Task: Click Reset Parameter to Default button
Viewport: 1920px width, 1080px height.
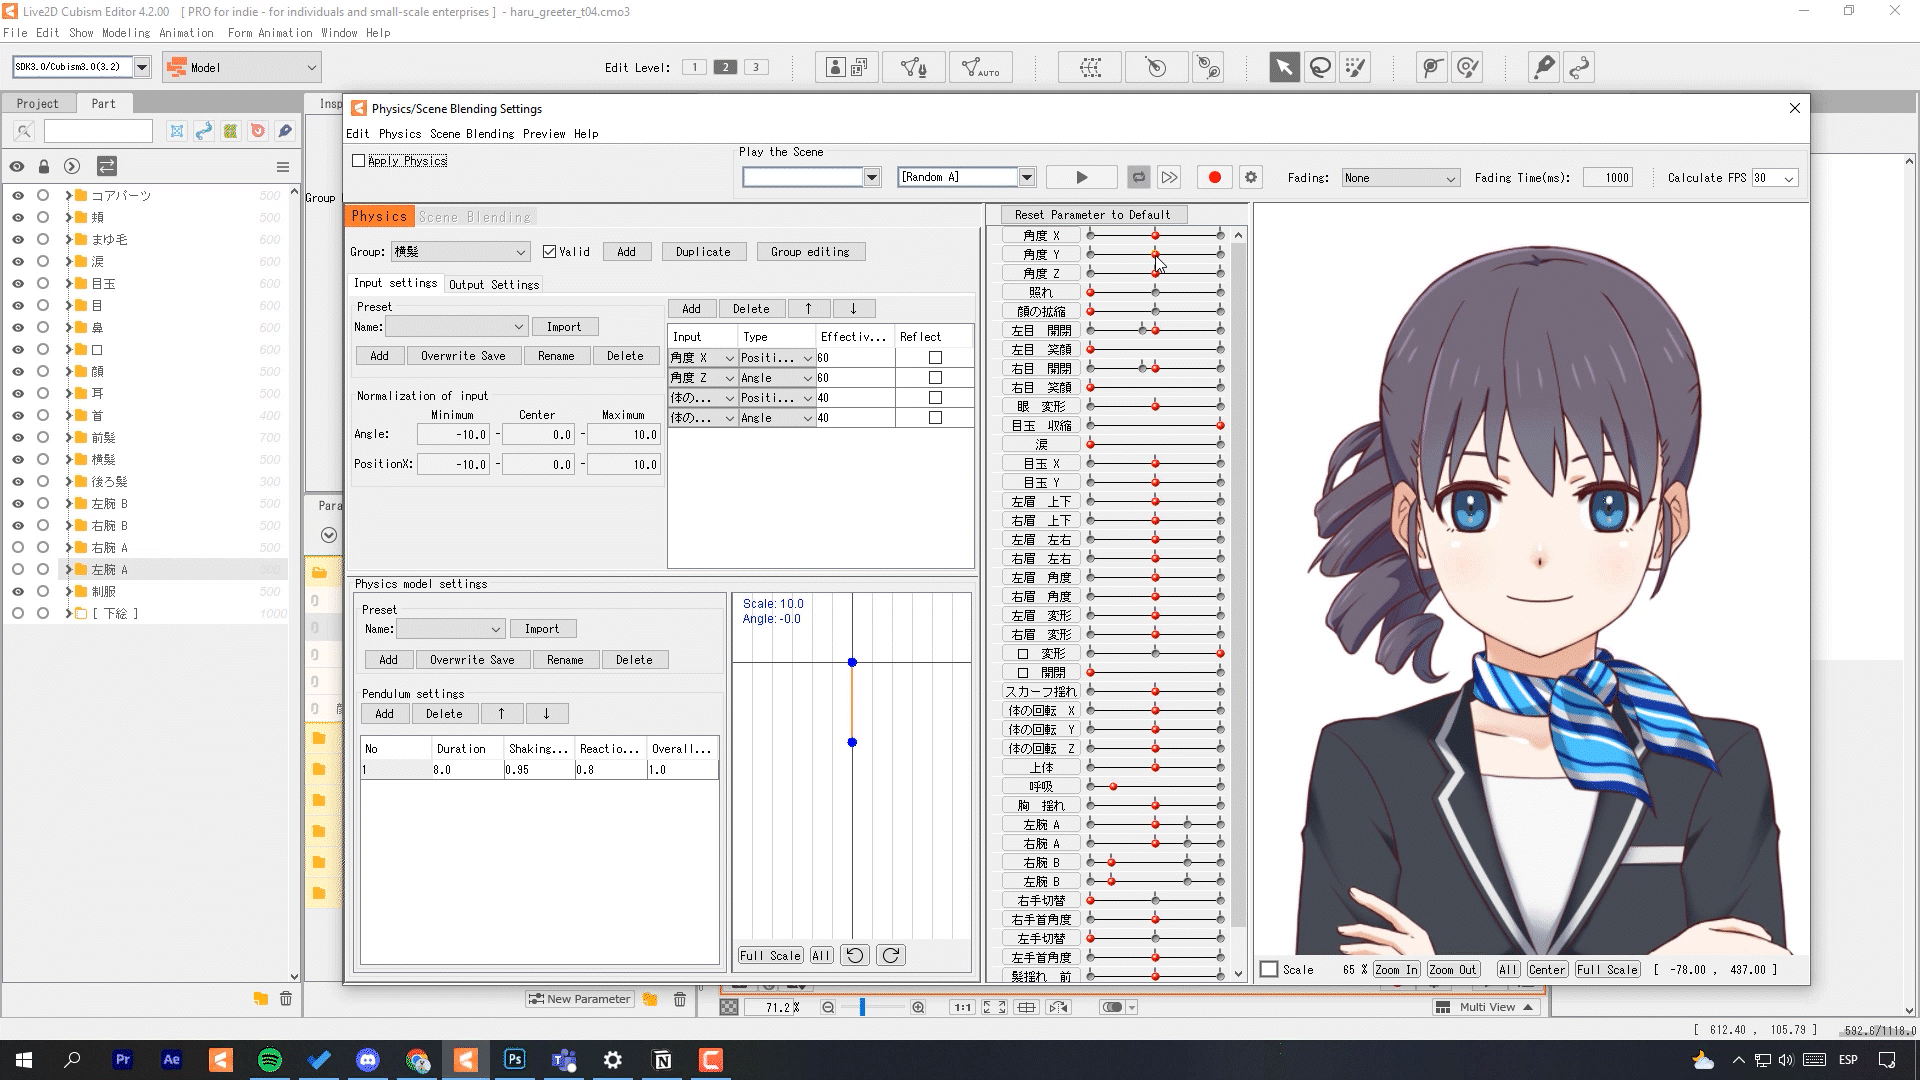Action: coord(1092,215)
